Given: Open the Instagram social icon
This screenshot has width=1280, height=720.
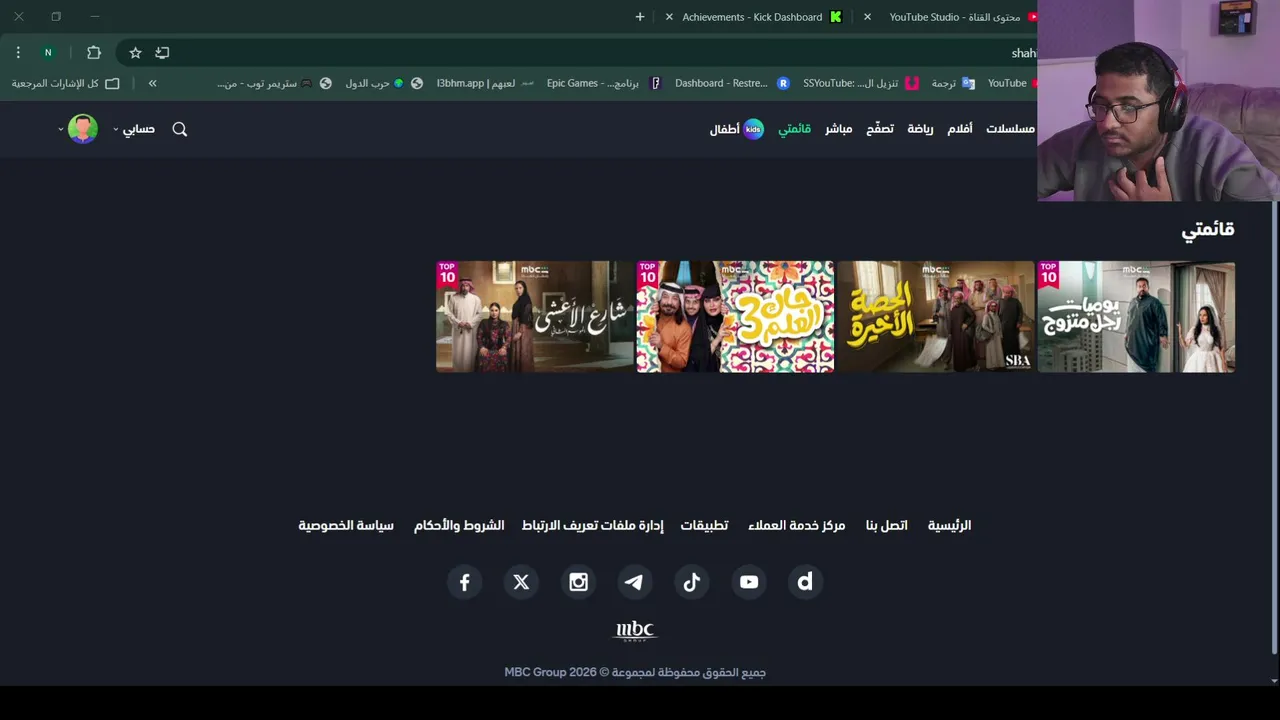Looking at the screenshot, I should pos(578,582).
